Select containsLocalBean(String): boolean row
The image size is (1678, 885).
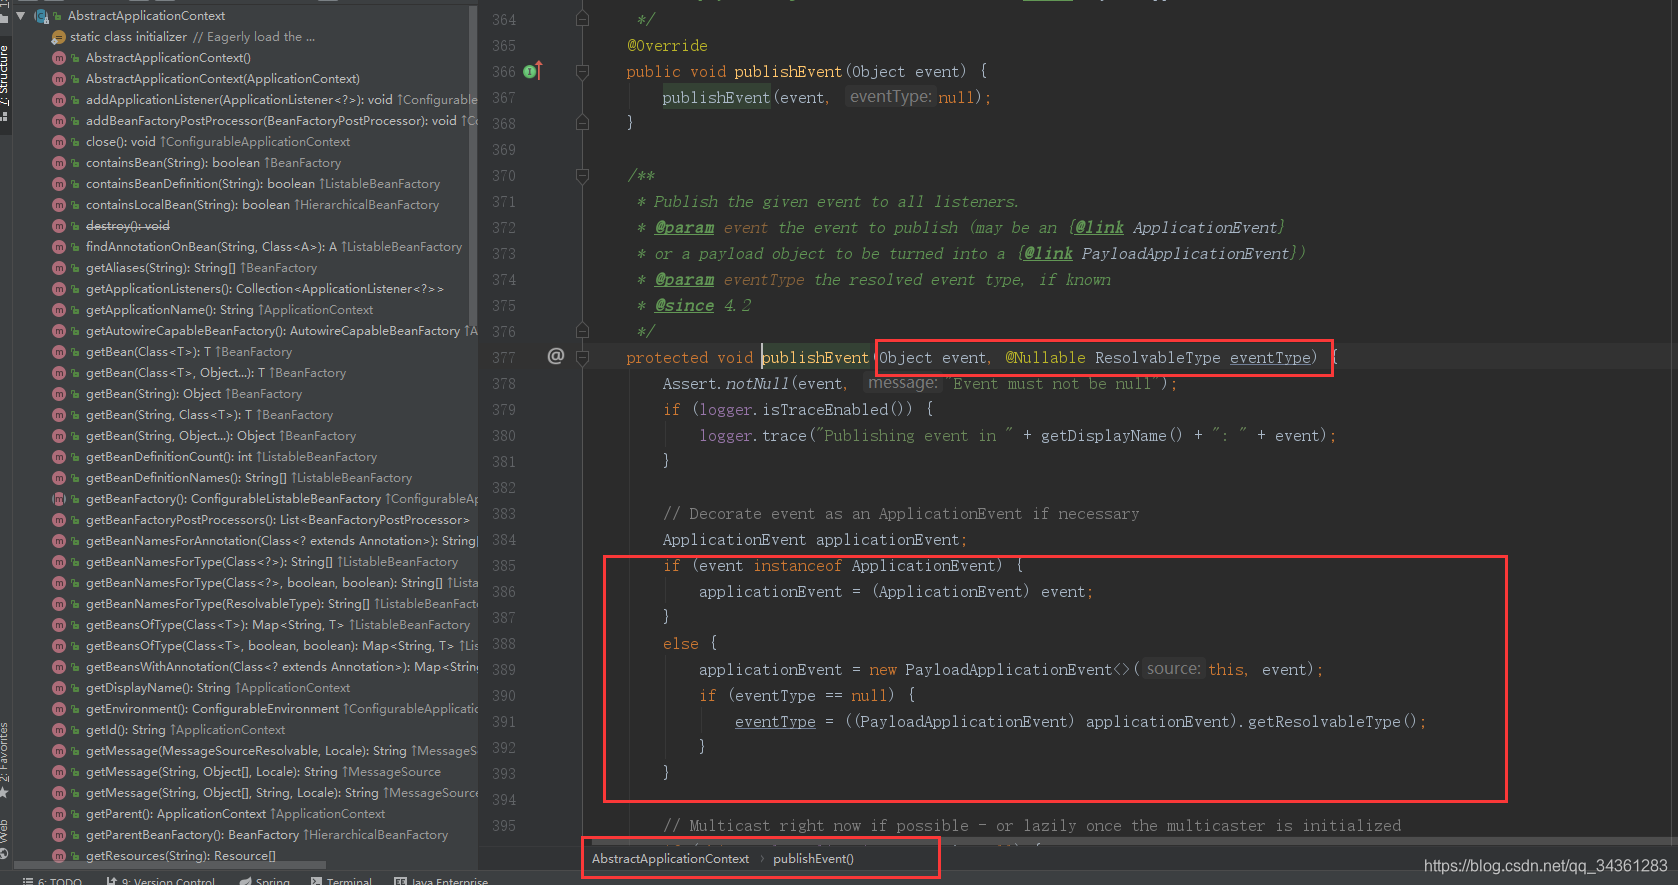click(262, 205)
